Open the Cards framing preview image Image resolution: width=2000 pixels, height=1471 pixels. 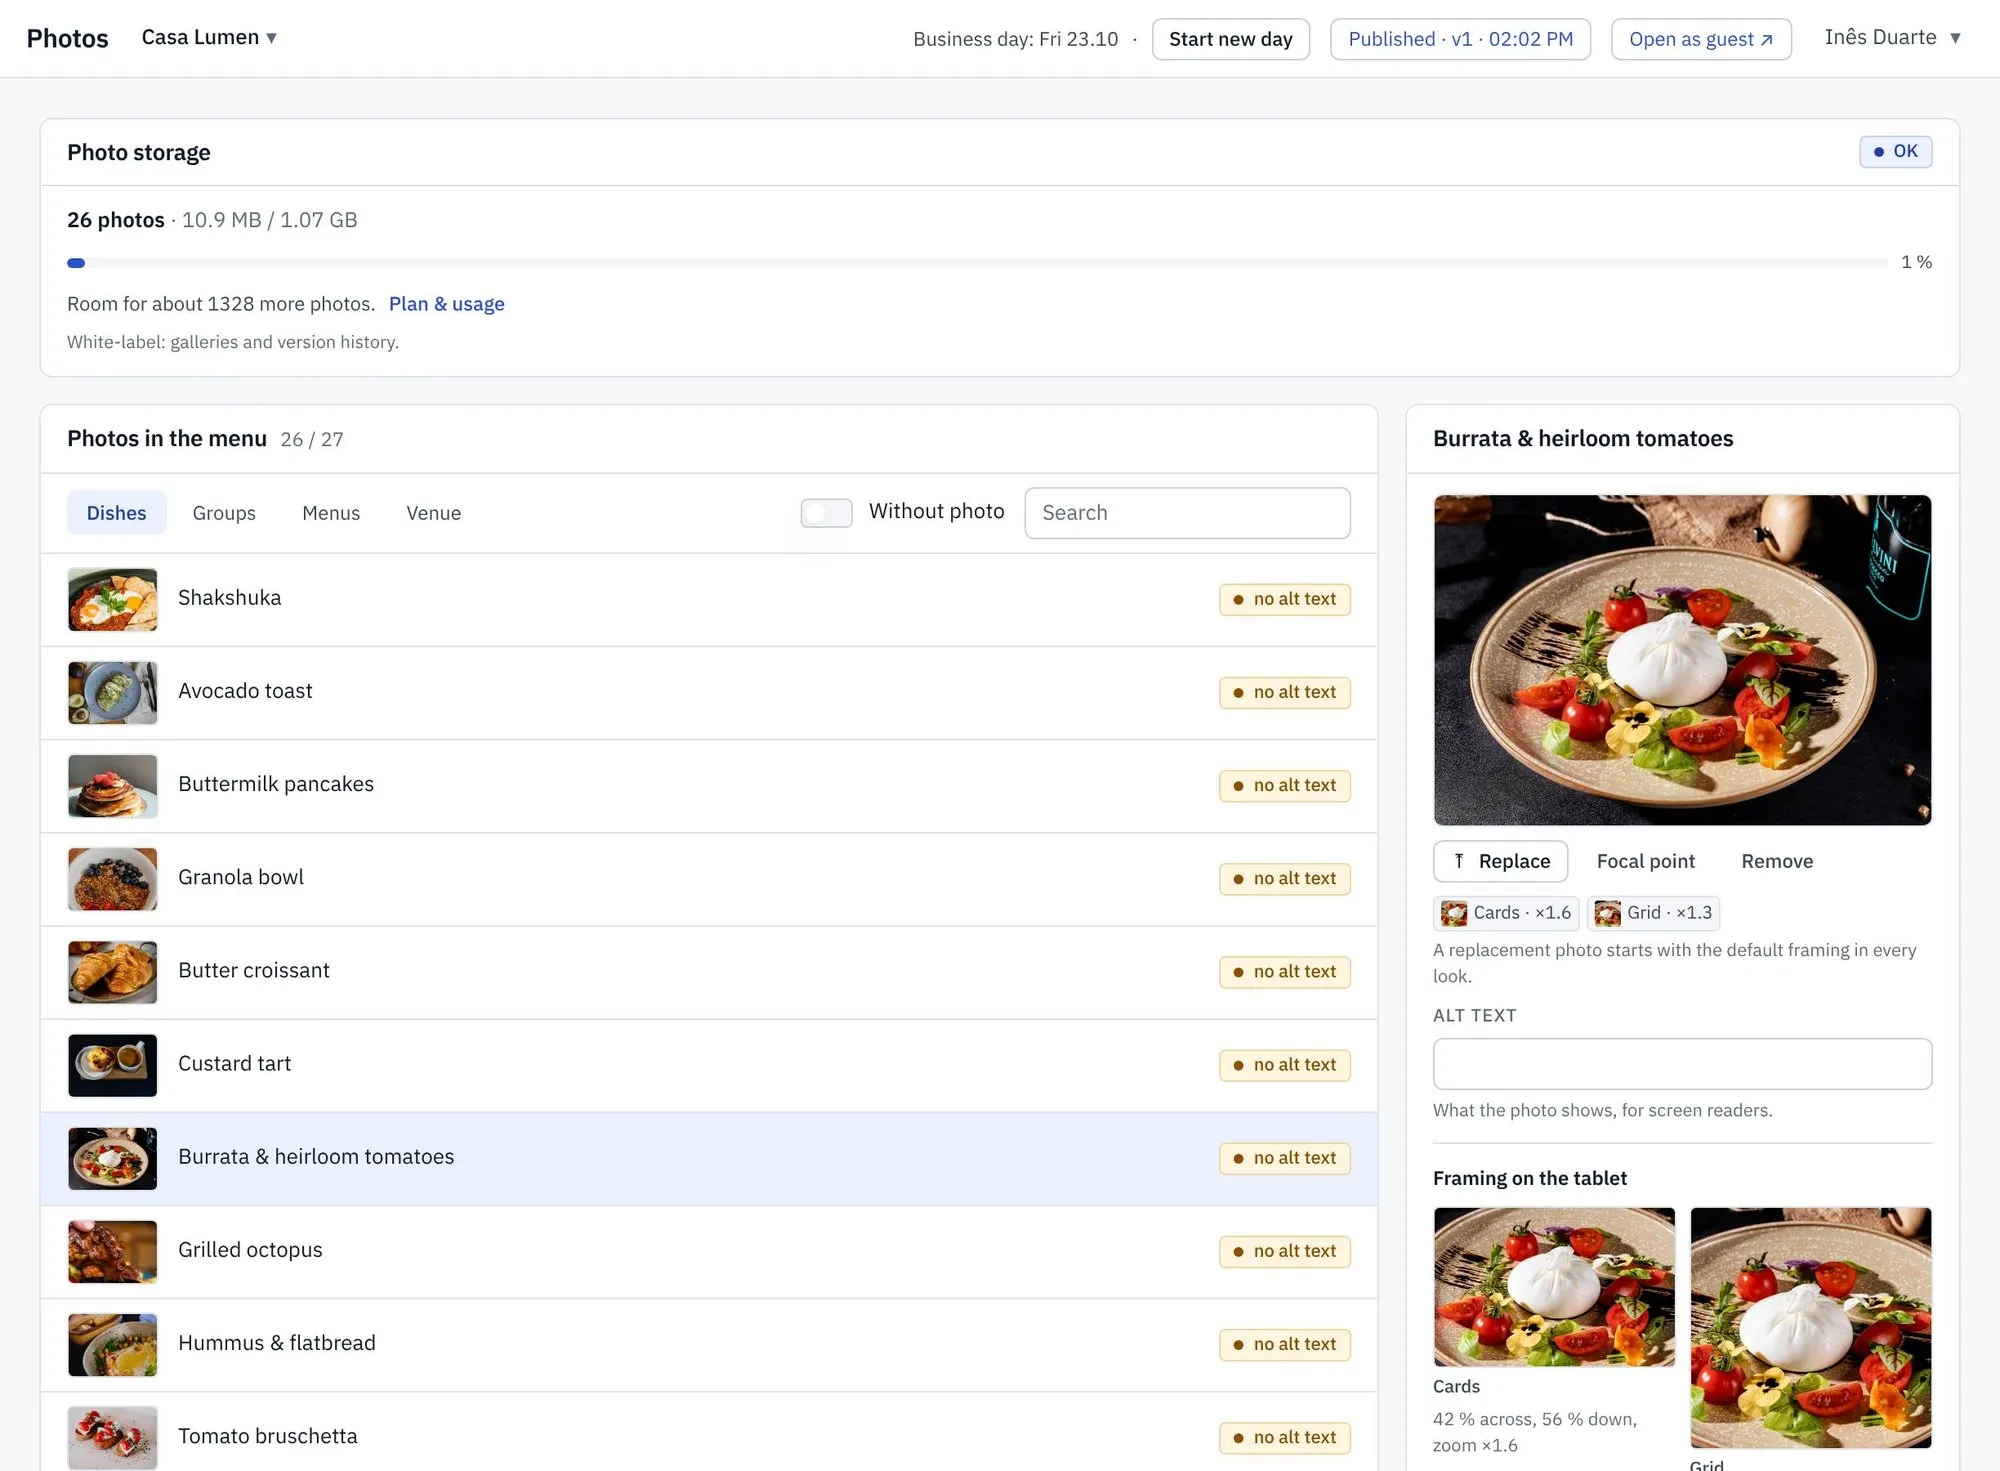point(1554,1286)
